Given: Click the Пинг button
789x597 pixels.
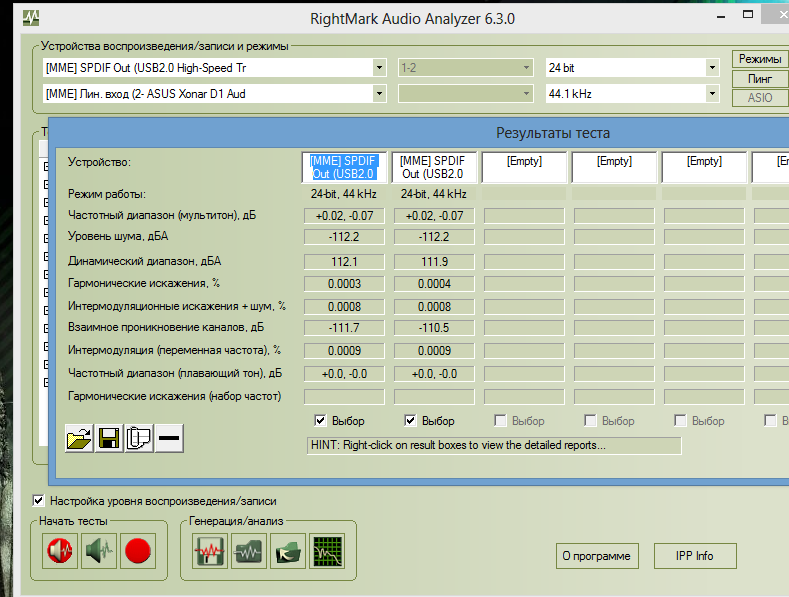Looking at the screenshot, I should tap(760, 79).
